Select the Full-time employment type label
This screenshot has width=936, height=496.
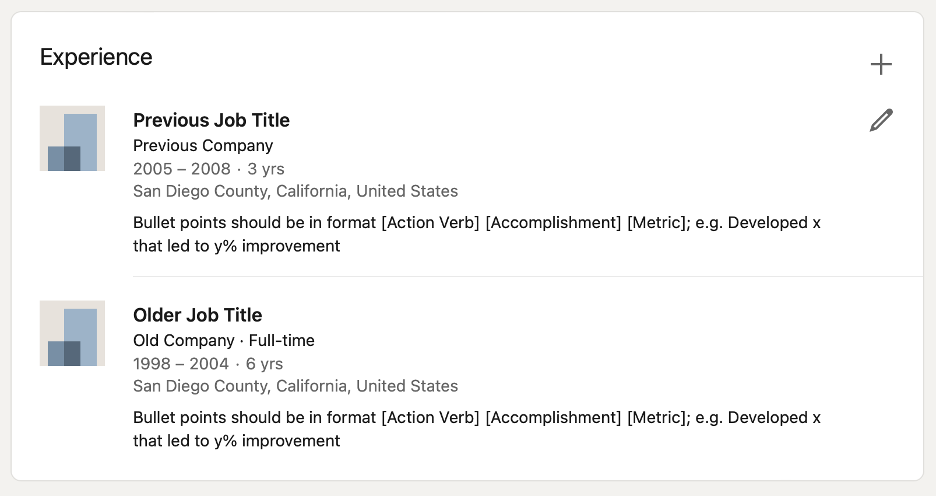point(282,340)
